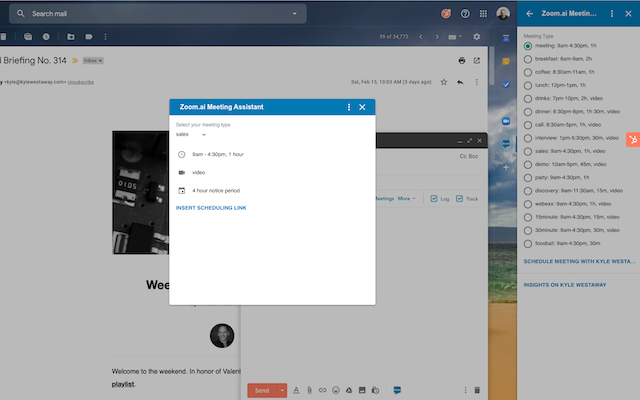640x400 pixels.
Task: Expand the search options arrow in search bar
Action: point(294,14)
